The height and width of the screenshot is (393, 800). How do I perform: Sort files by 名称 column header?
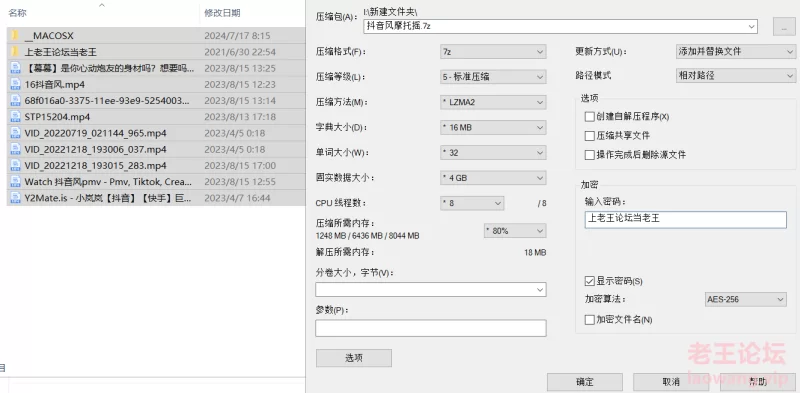(17, 13)
